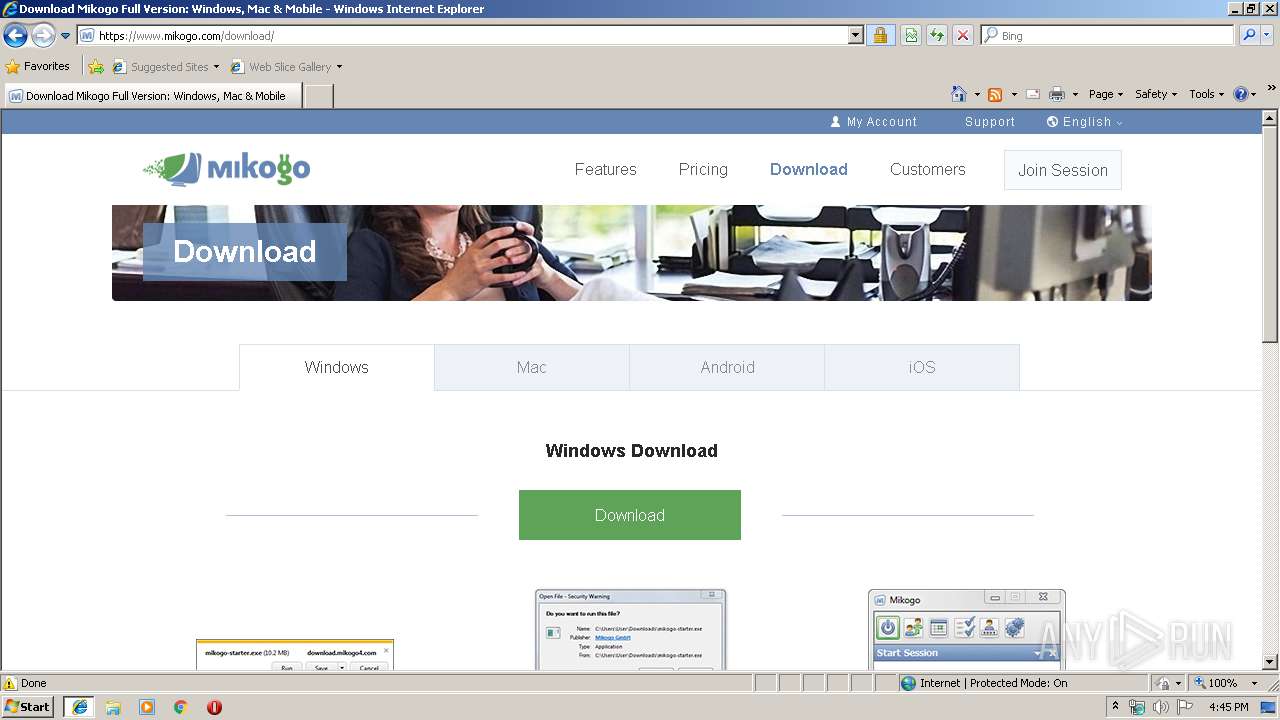Viewport: 1280px width, 720px height.
Task: Click the Home icon in command bar
Action: tap(959, 94)
